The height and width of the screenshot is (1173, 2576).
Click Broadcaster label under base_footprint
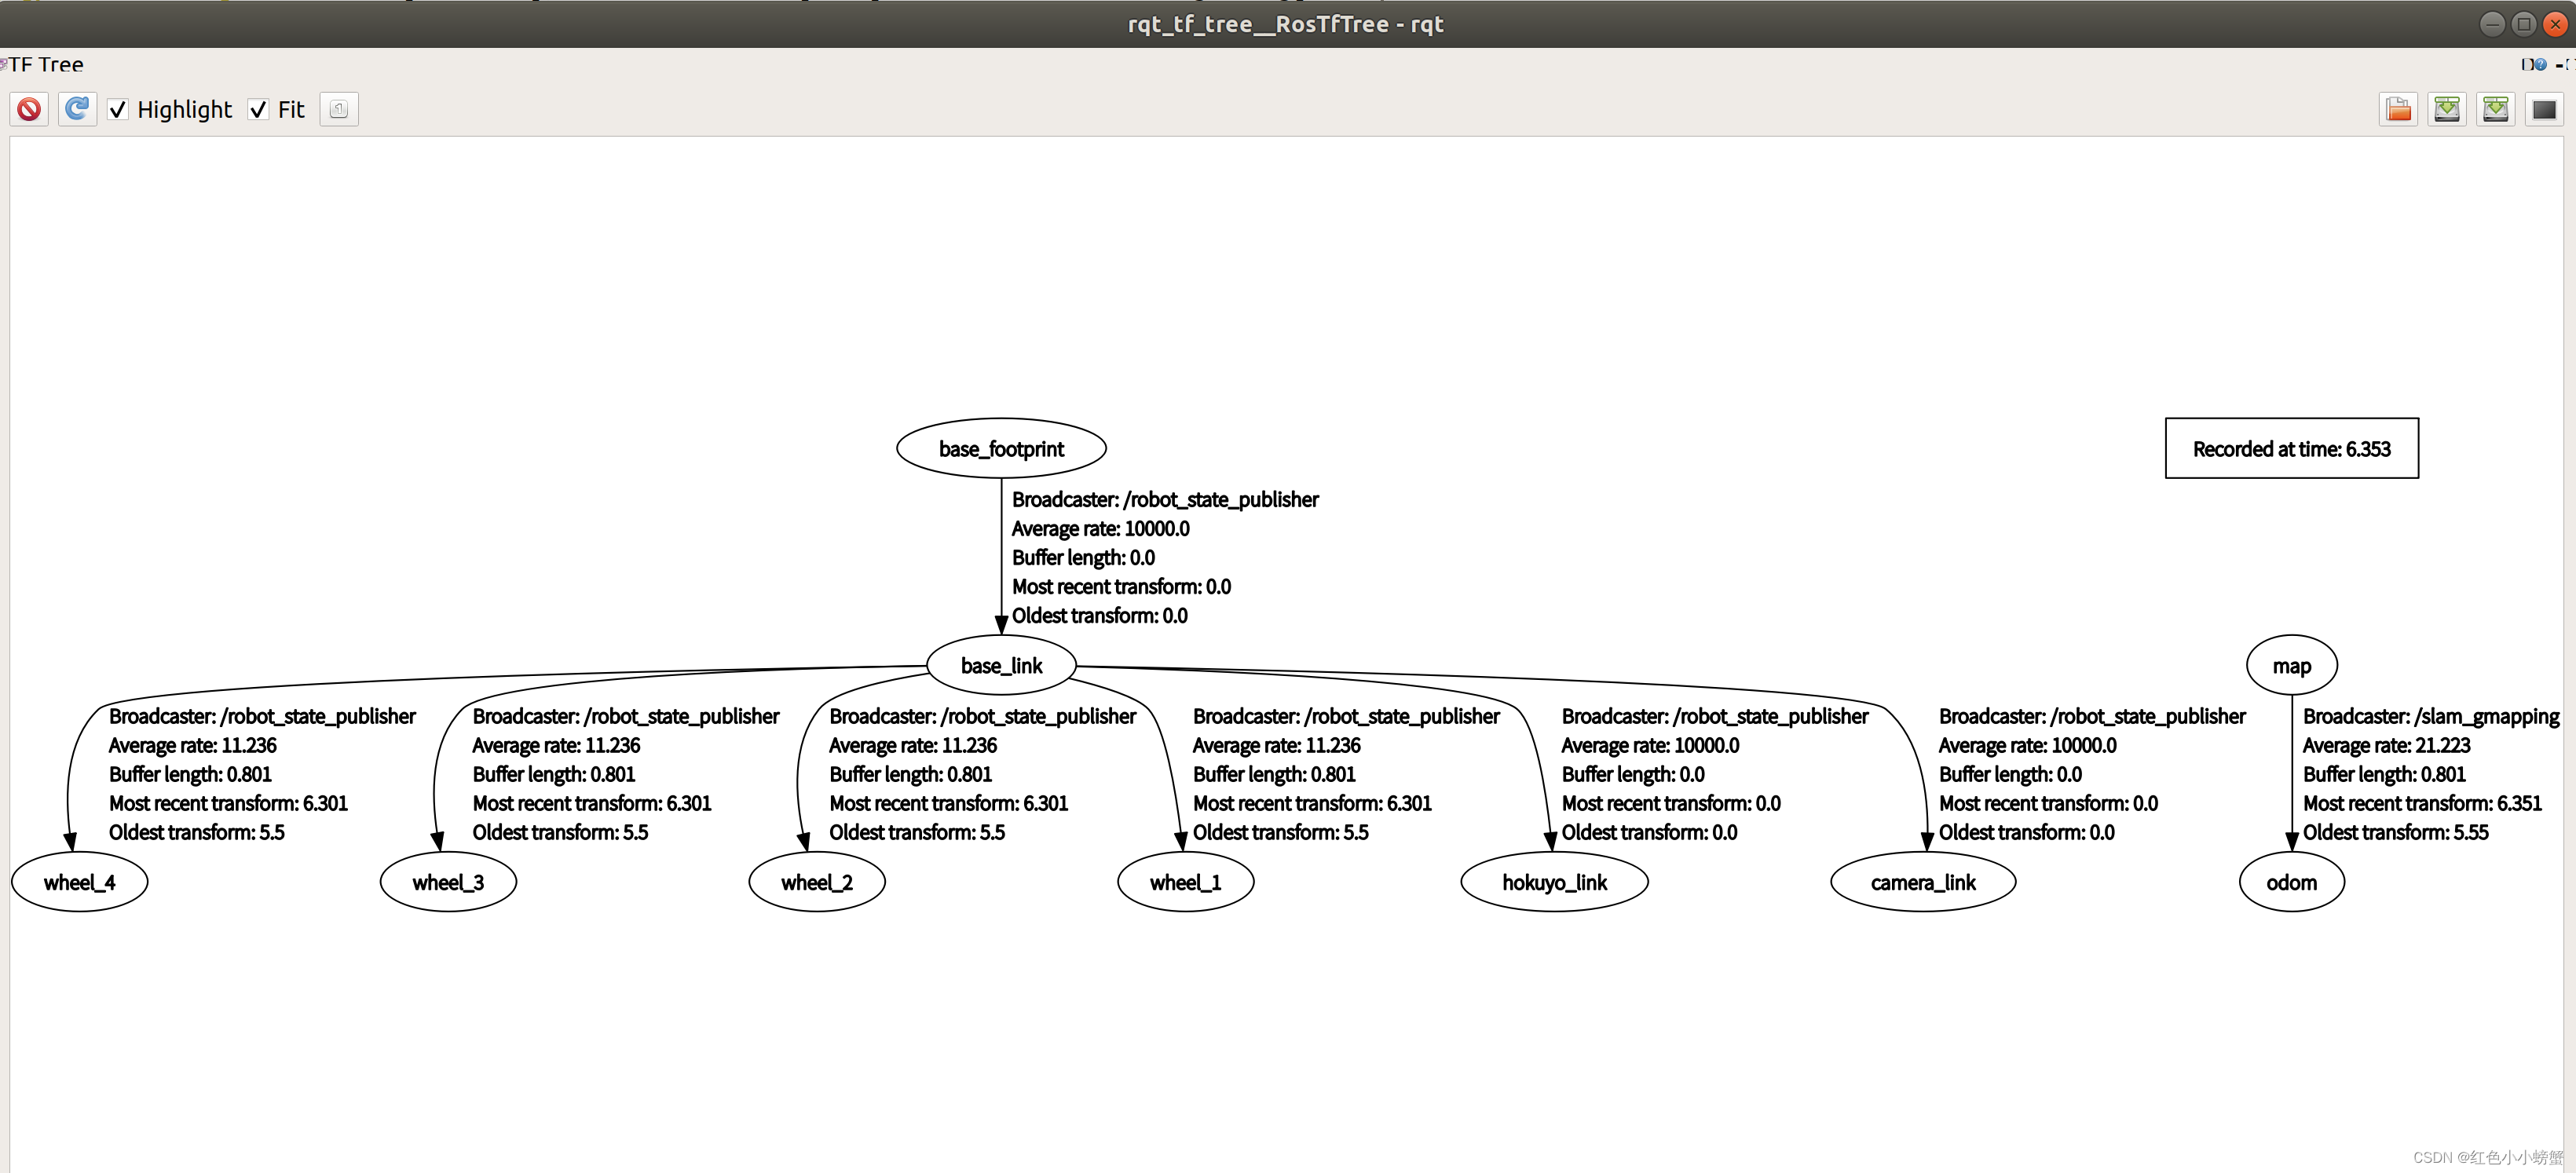(x=1165, y=499)
